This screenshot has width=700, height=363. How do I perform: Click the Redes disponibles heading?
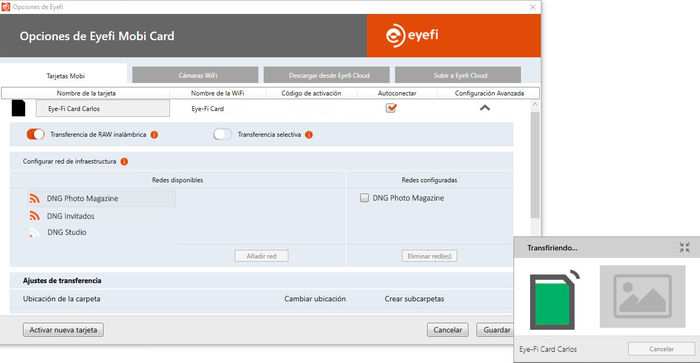(177, 180)
